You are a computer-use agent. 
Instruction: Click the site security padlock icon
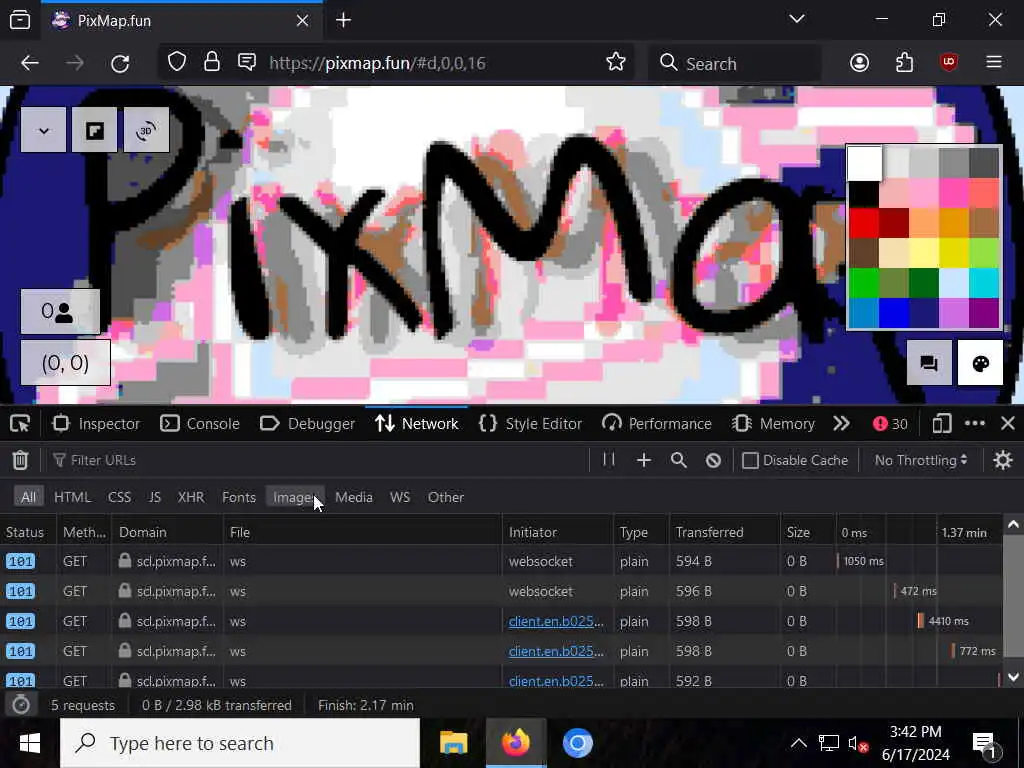point(212,62)
